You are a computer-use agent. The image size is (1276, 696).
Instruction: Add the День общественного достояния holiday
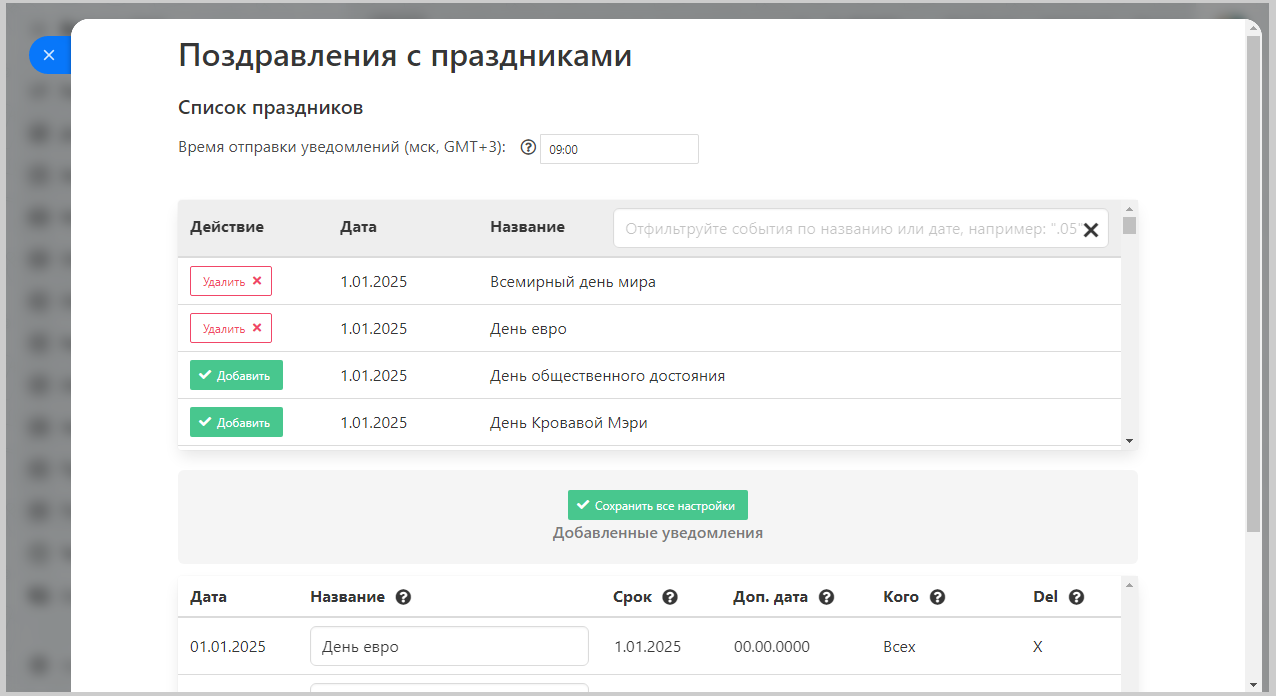(x=236, y=375)
